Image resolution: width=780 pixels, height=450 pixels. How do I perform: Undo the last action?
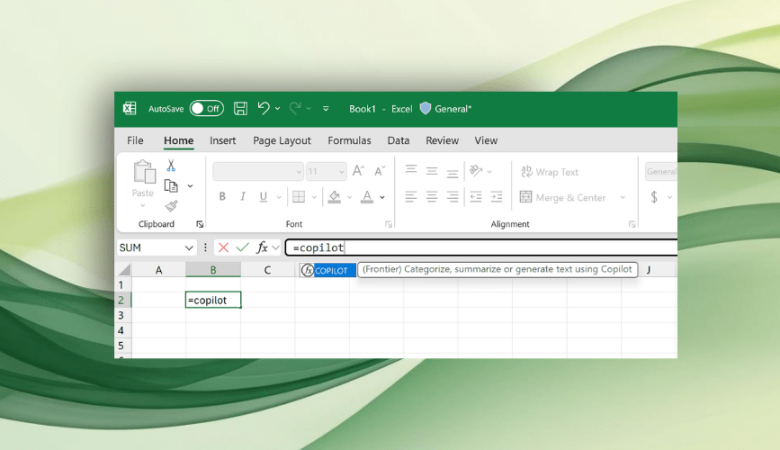coord(263,108)
